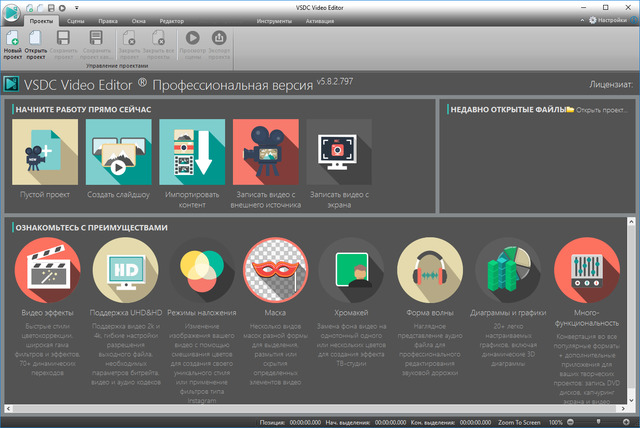Start a Пустой проект from the tile
This screenshot has width=640, height=428.
pyautogui.click(x=42, y=152)
